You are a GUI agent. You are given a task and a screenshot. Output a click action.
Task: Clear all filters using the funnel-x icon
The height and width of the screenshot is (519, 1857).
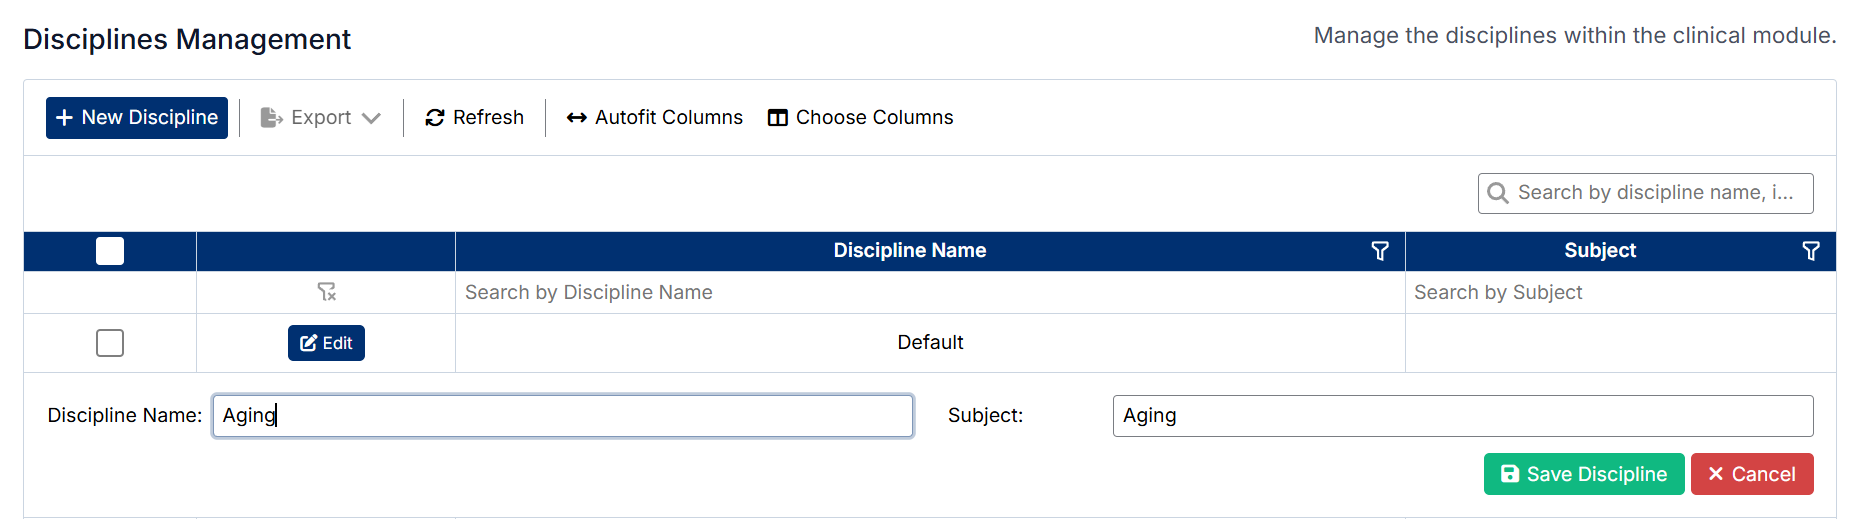[326, 292]
